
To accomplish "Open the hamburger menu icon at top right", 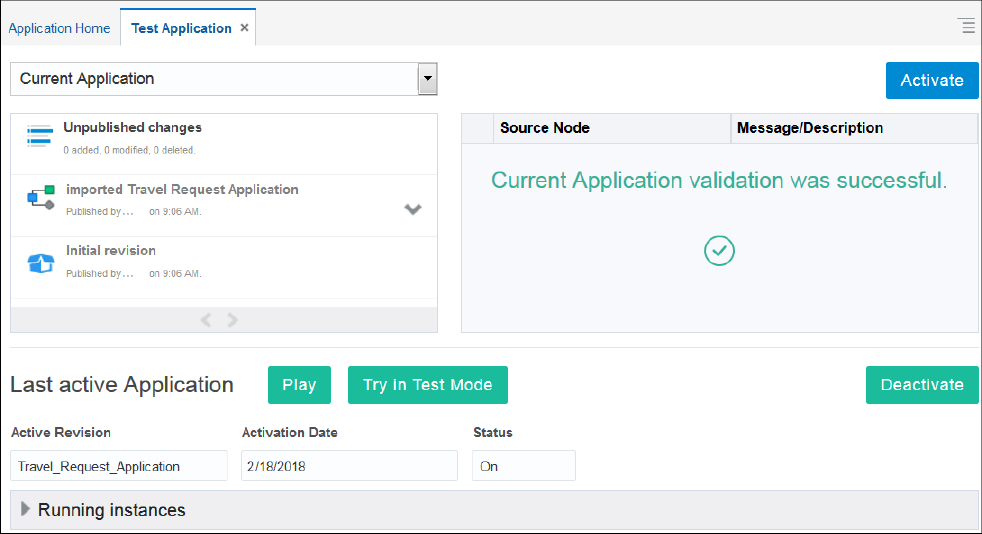I will click(x=966, y=26).
